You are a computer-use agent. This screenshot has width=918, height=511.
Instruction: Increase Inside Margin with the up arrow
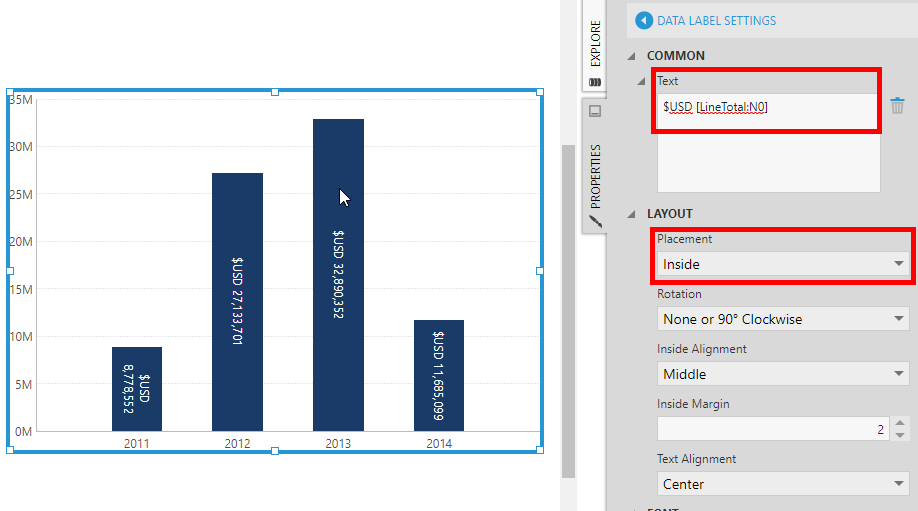pos(900,423)
